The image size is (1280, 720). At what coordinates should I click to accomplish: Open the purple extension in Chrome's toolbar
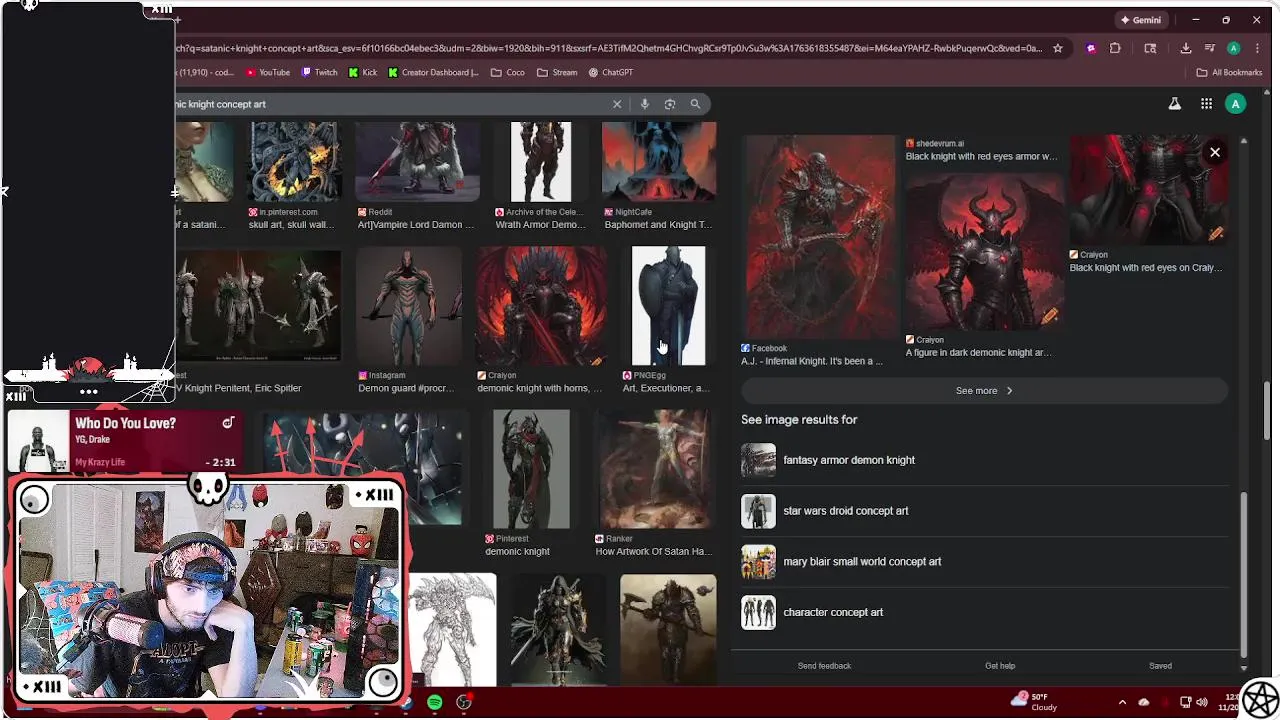[1091, 48]
